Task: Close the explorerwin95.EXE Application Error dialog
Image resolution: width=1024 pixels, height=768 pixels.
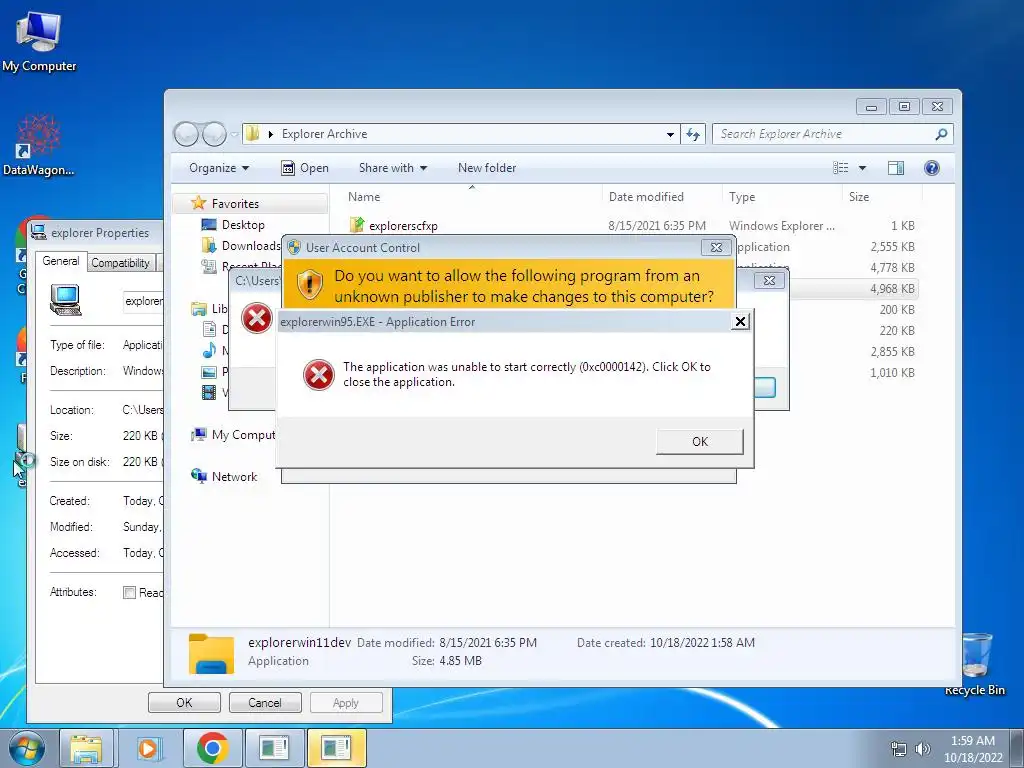Action: pyautogui.click(x=740, y=321)
